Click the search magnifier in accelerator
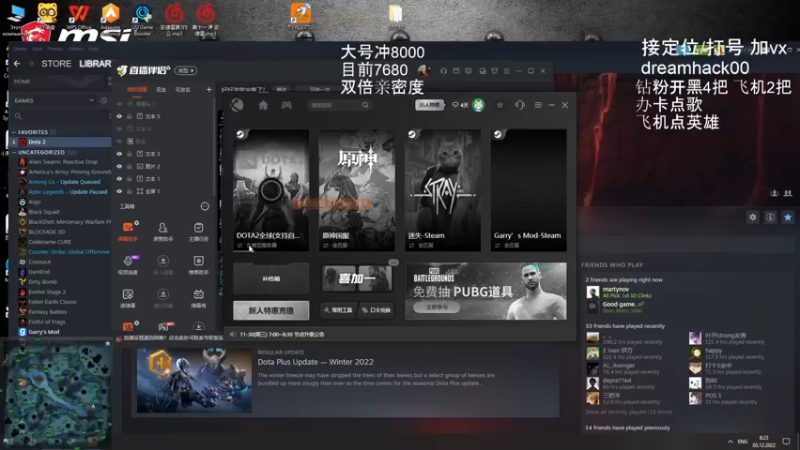This screenshot has width=800, height=450. [x=365, y=105]
